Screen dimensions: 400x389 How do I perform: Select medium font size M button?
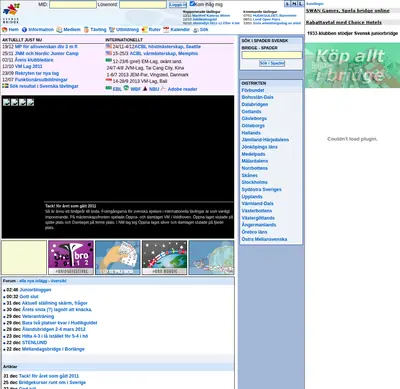coord(294,4)
